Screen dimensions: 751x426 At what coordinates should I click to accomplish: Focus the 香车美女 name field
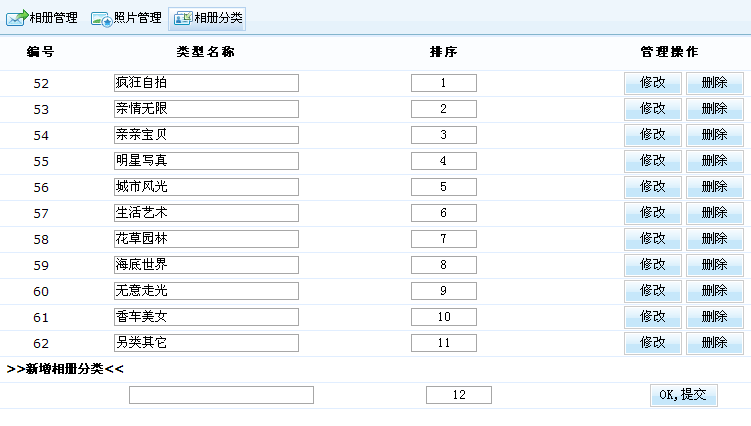coord(206,317)
